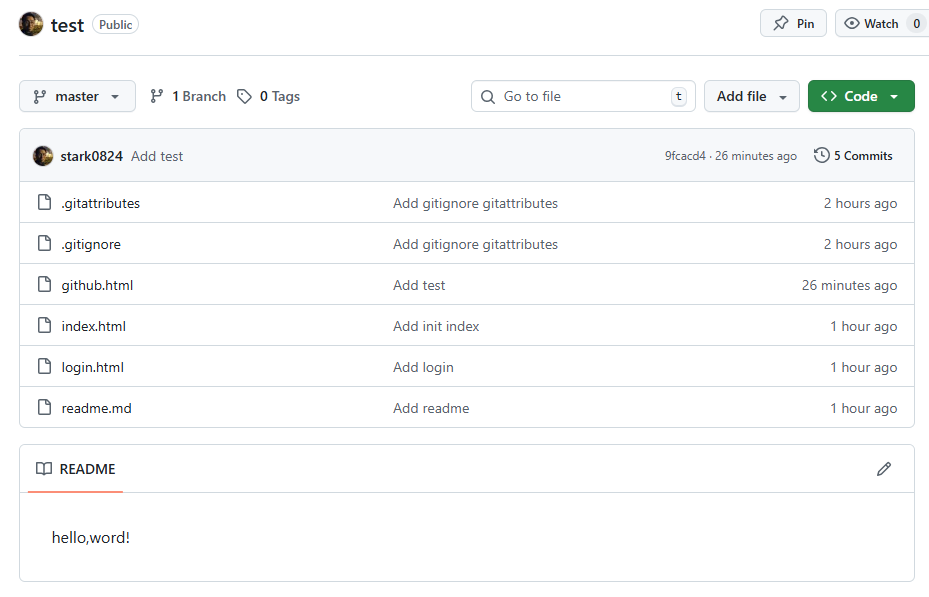Click the repository owner avatar beside test
Screen dimensions: 929x597
coord(31,24)
